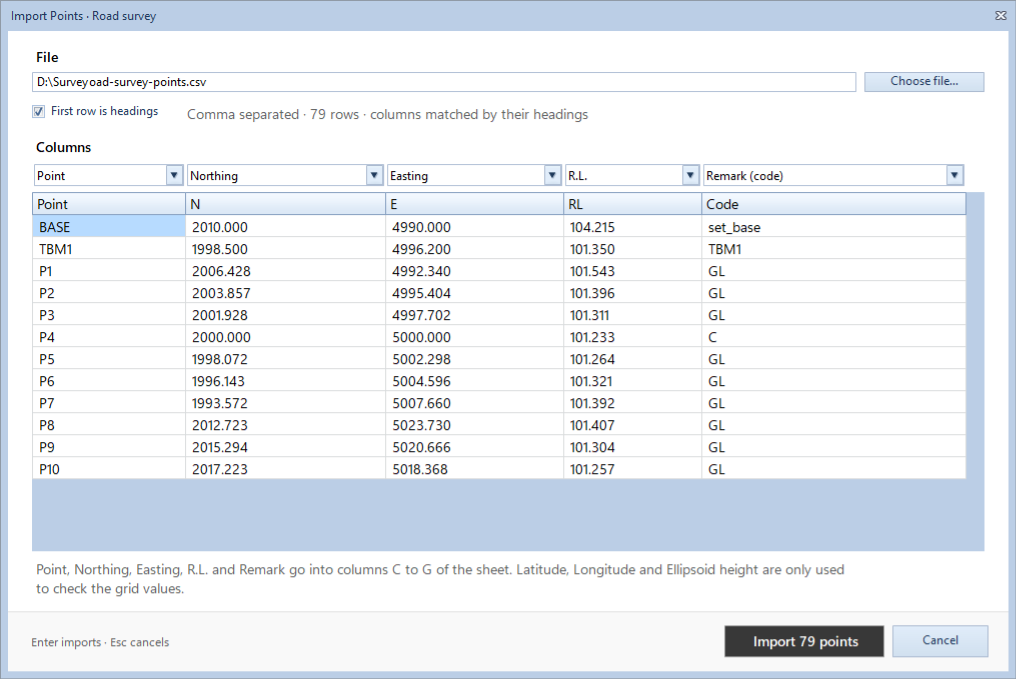Select the P9 point cell
This screenshot has width=1016, height=679.
coord(109,447)
